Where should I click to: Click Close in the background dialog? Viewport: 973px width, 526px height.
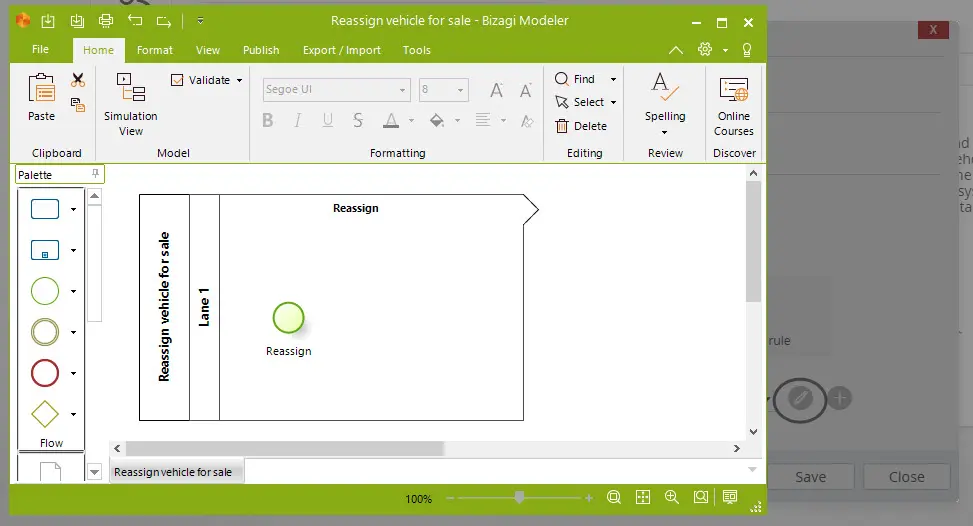click(907, 477)
